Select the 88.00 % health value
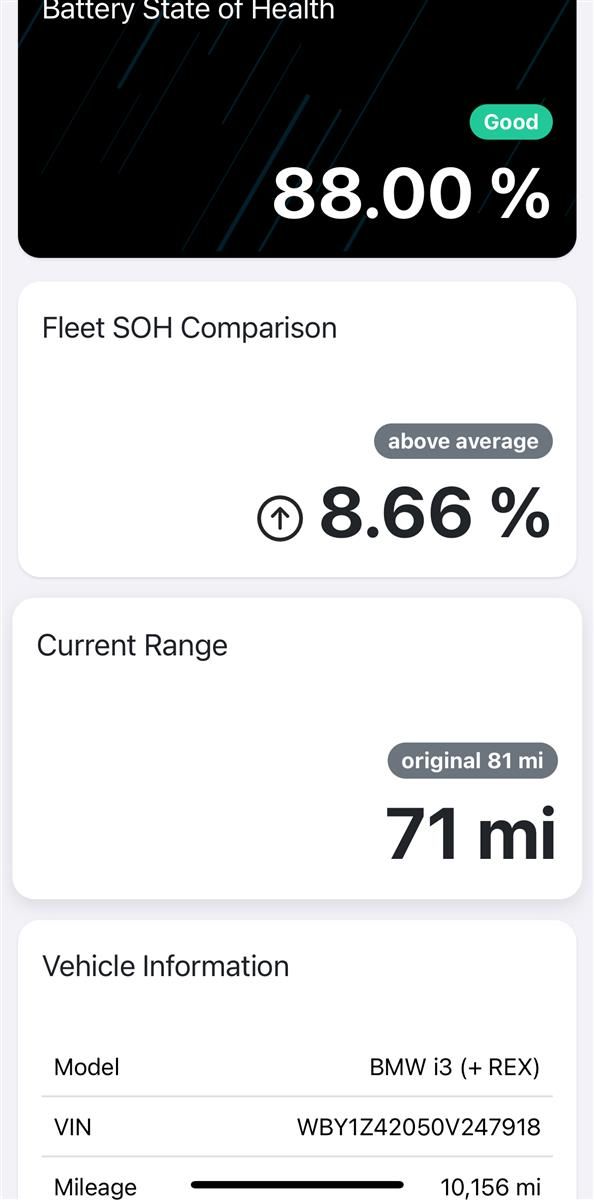 (x=411, y=193)
